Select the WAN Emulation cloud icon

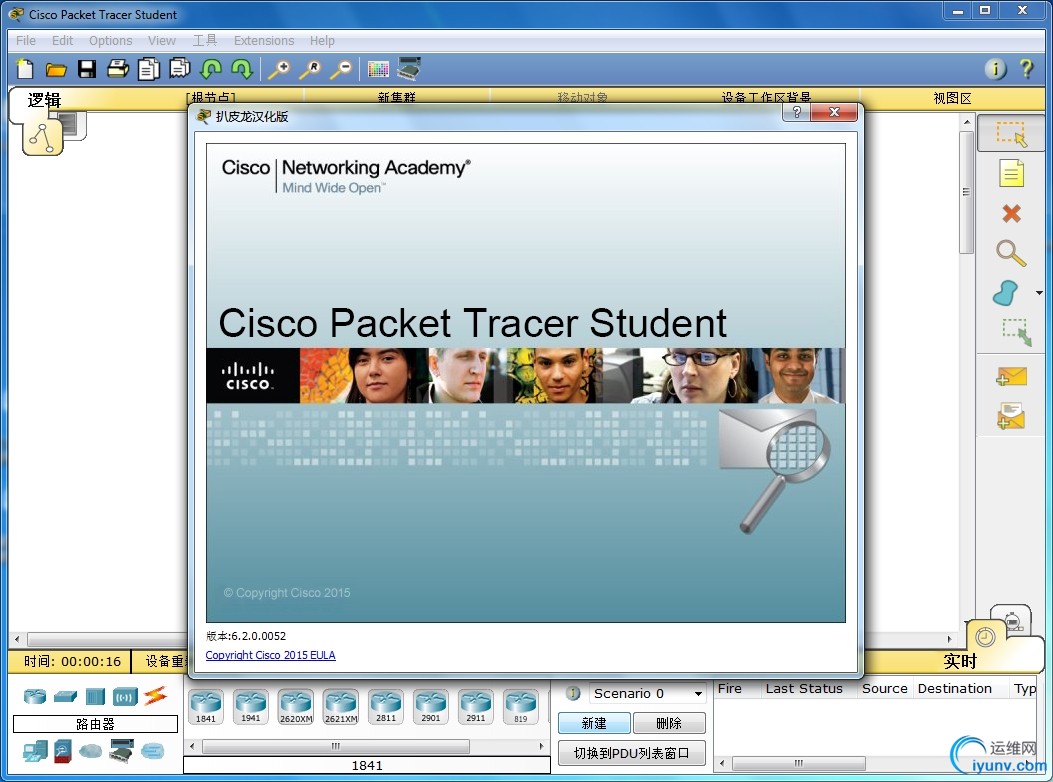(x=91, y=750)
